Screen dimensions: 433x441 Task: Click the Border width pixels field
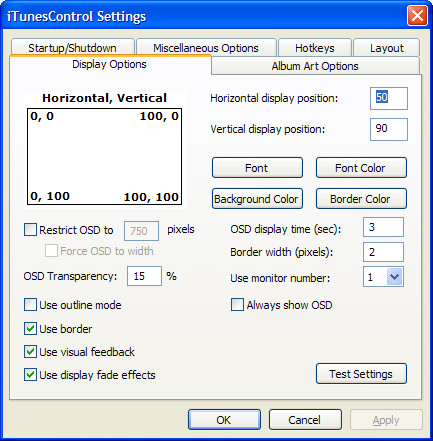383,252
